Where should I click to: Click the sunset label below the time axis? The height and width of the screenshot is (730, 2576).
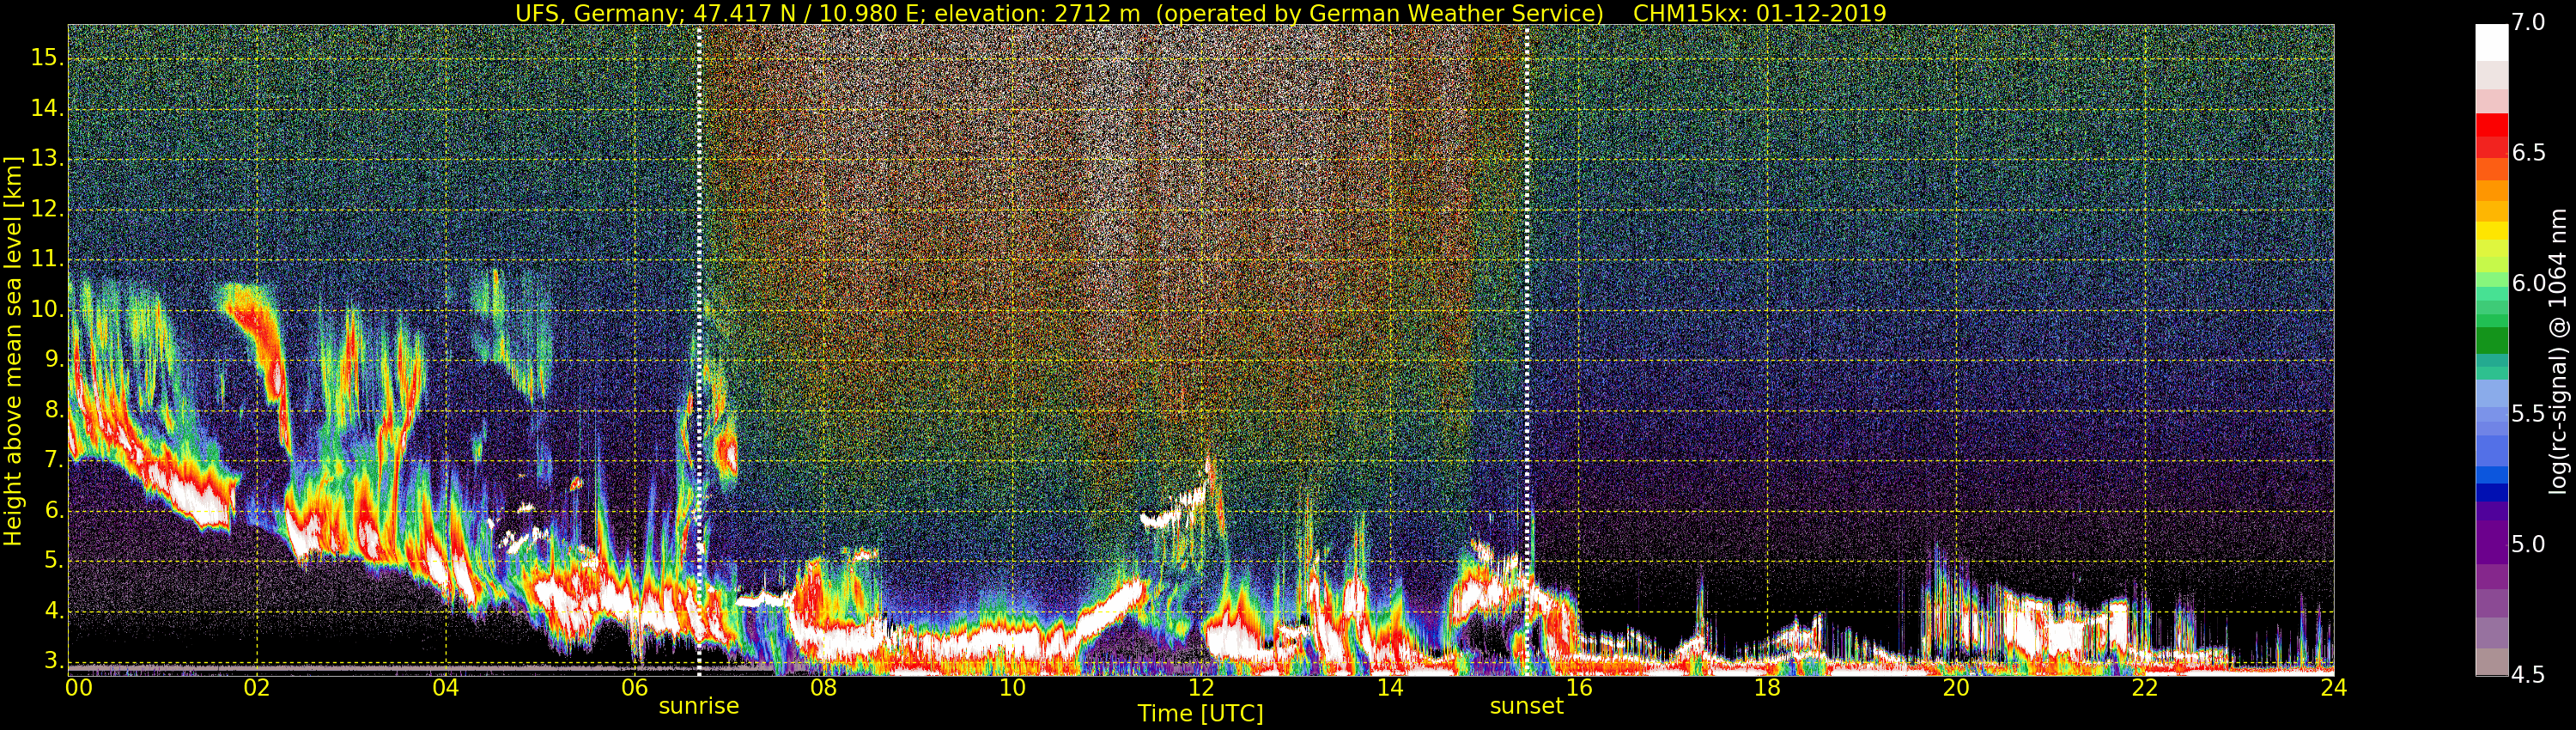point(1526,706)
